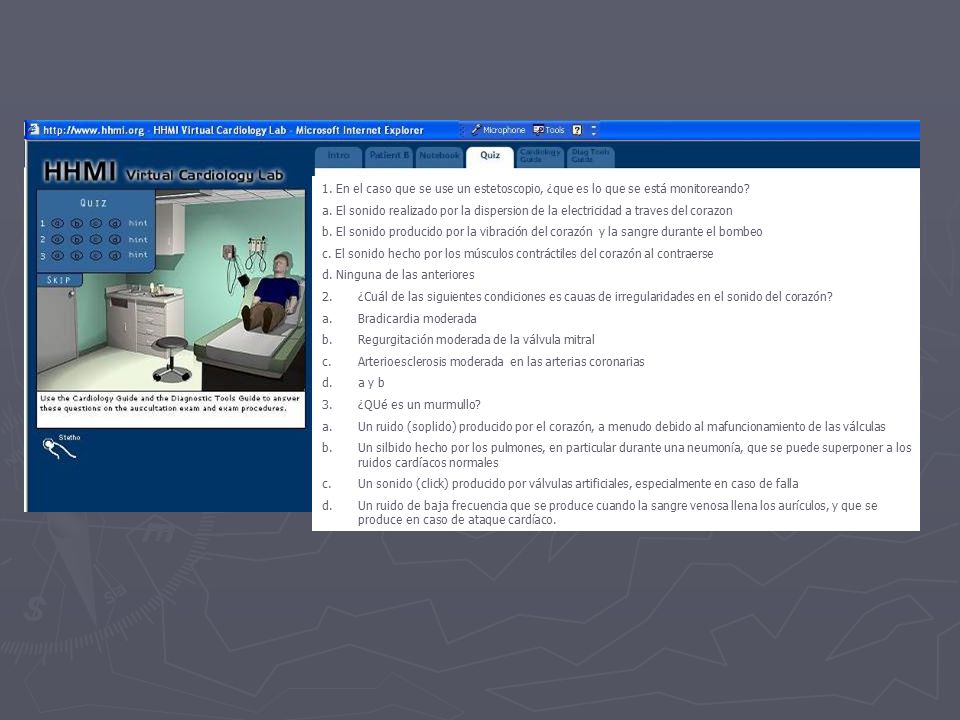Select answer d for quiz question 1
Viewport: 960px width, 720px height.
click(114, 223)
